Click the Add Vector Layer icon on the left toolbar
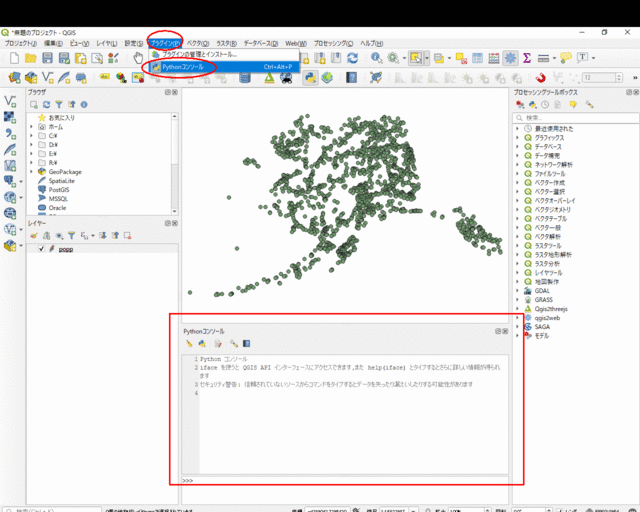 10,101
